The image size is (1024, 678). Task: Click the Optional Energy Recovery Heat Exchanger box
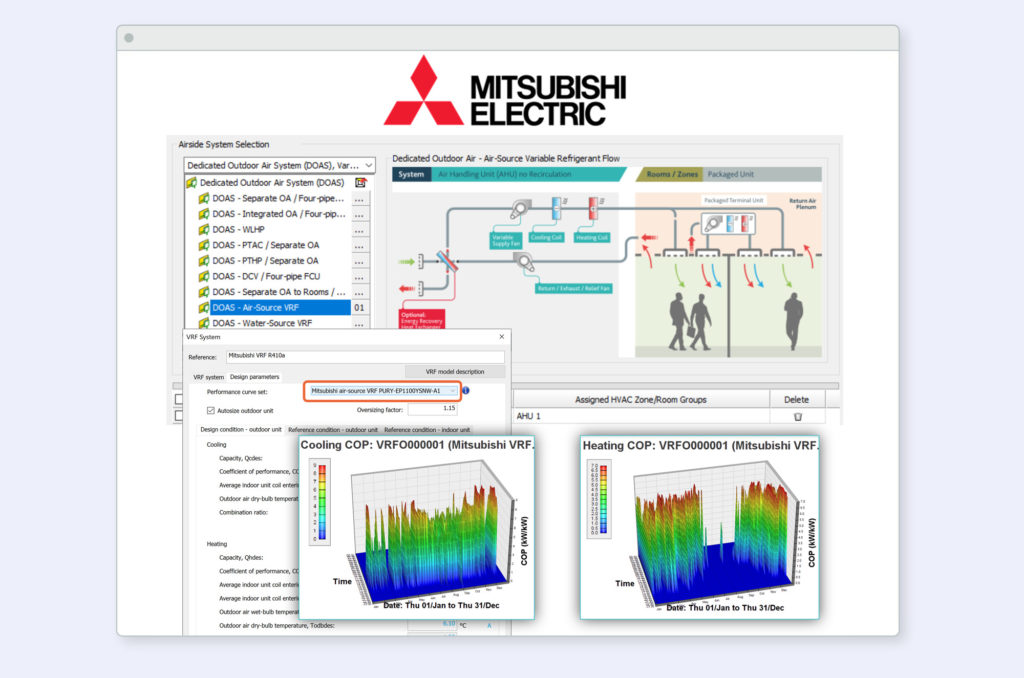pyautogui.click(x=422, y=319)
